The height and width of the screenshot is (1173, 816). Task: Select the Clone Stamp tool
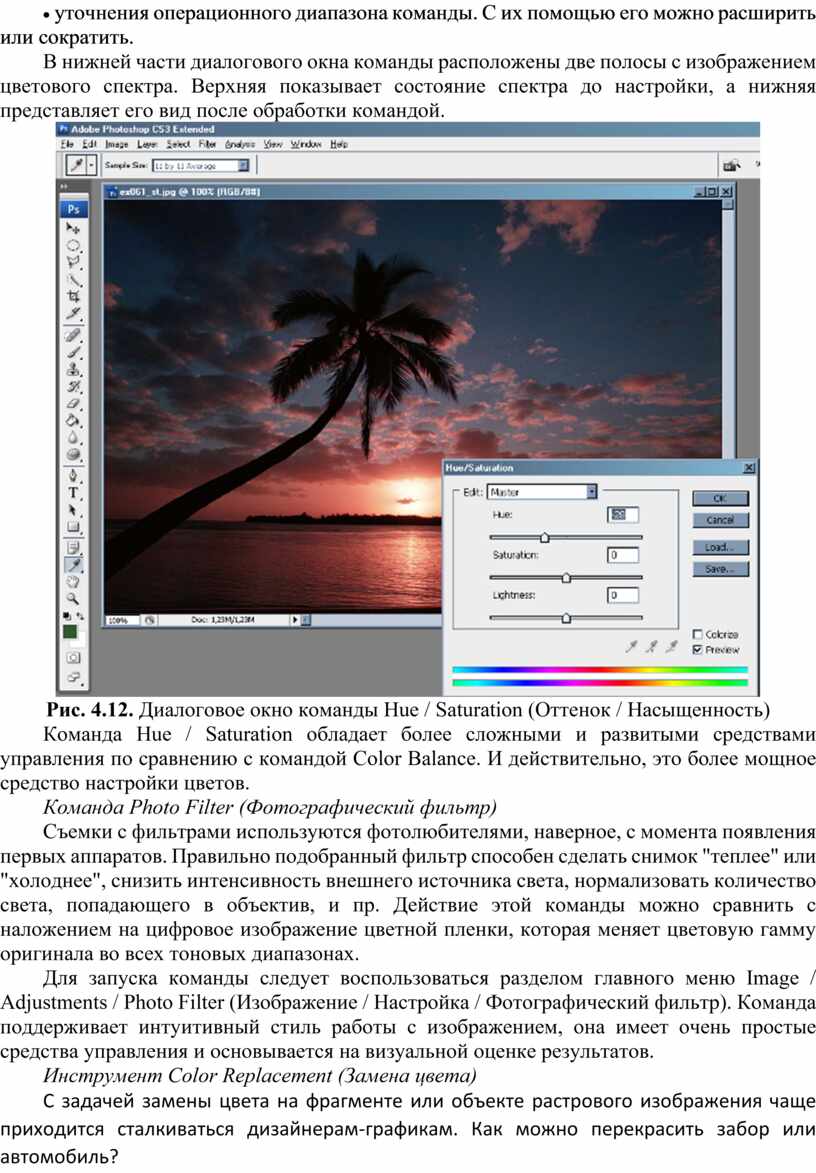pyautogui.click(x=73, y=370)
